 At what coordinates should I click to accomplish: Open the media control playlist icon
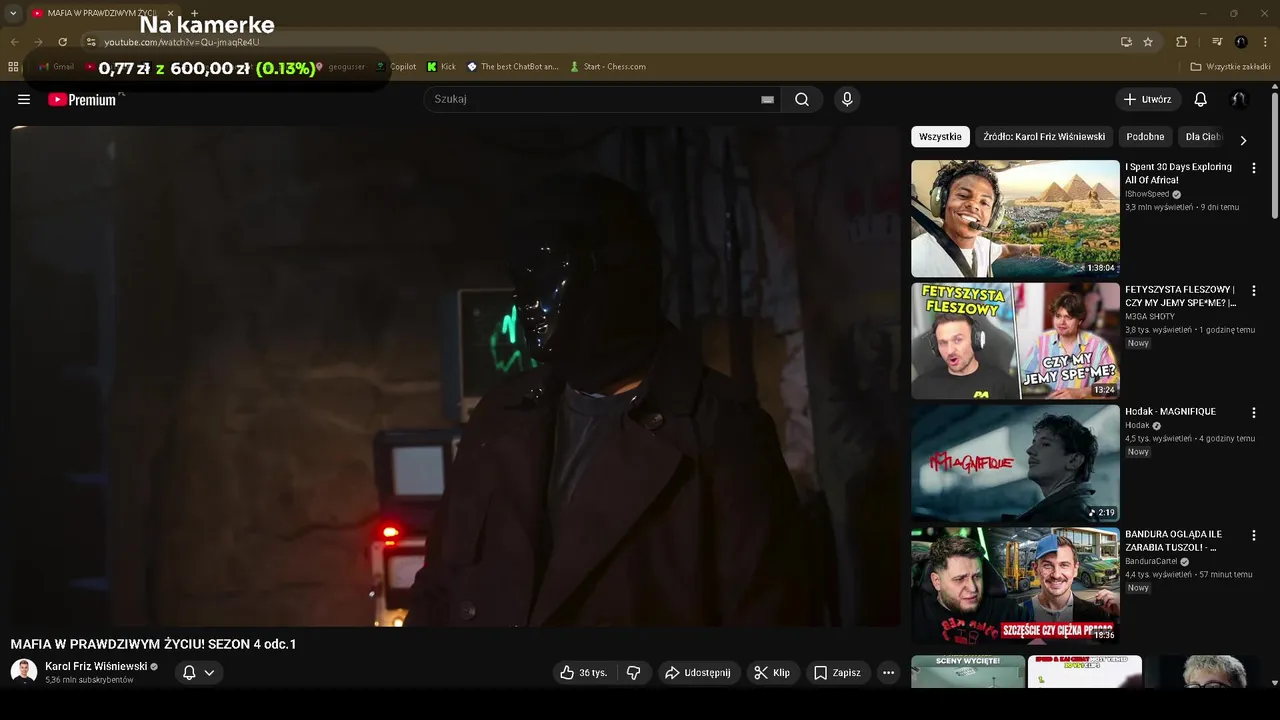click(x=1217, y=42)
